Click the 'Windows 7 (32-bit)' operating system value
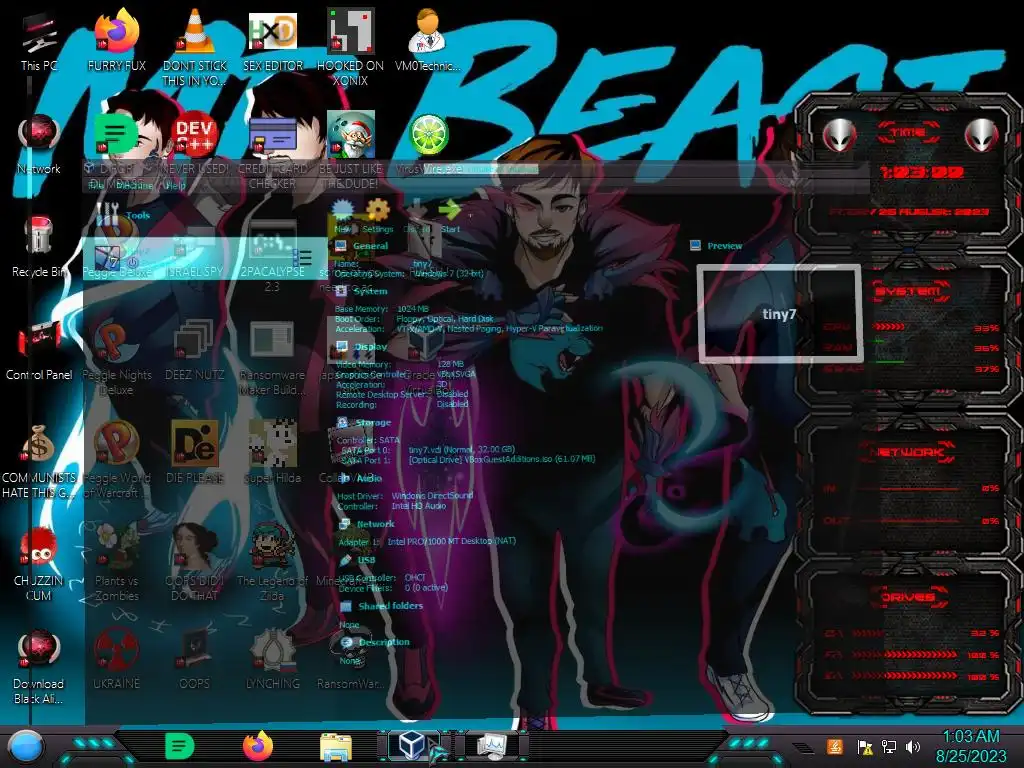The image size is (1024, 768). pos(449,273)
